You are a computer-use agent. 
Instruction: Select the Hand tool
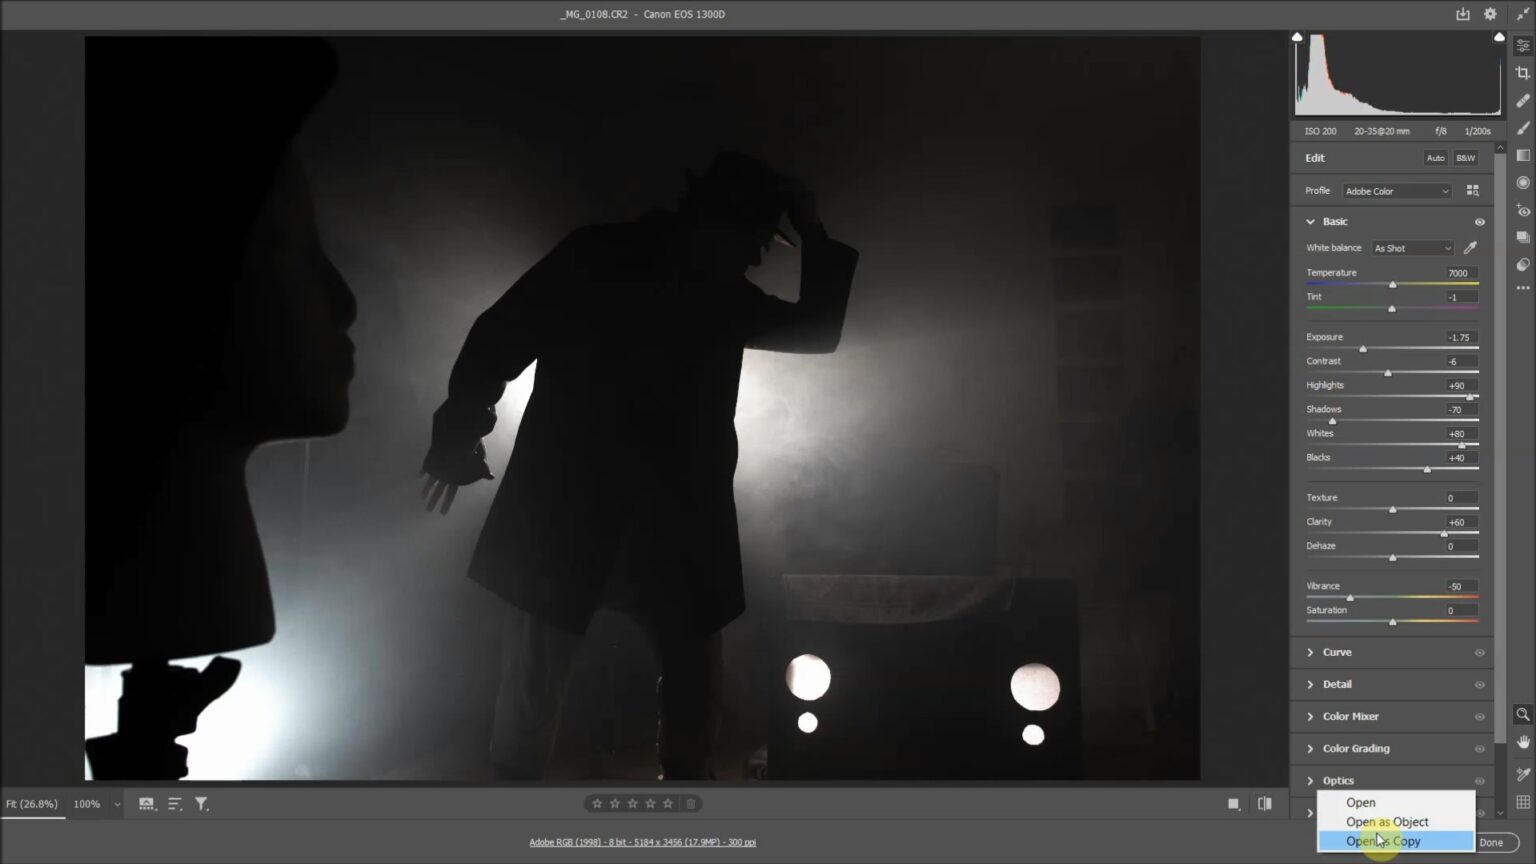[1522, 742]
